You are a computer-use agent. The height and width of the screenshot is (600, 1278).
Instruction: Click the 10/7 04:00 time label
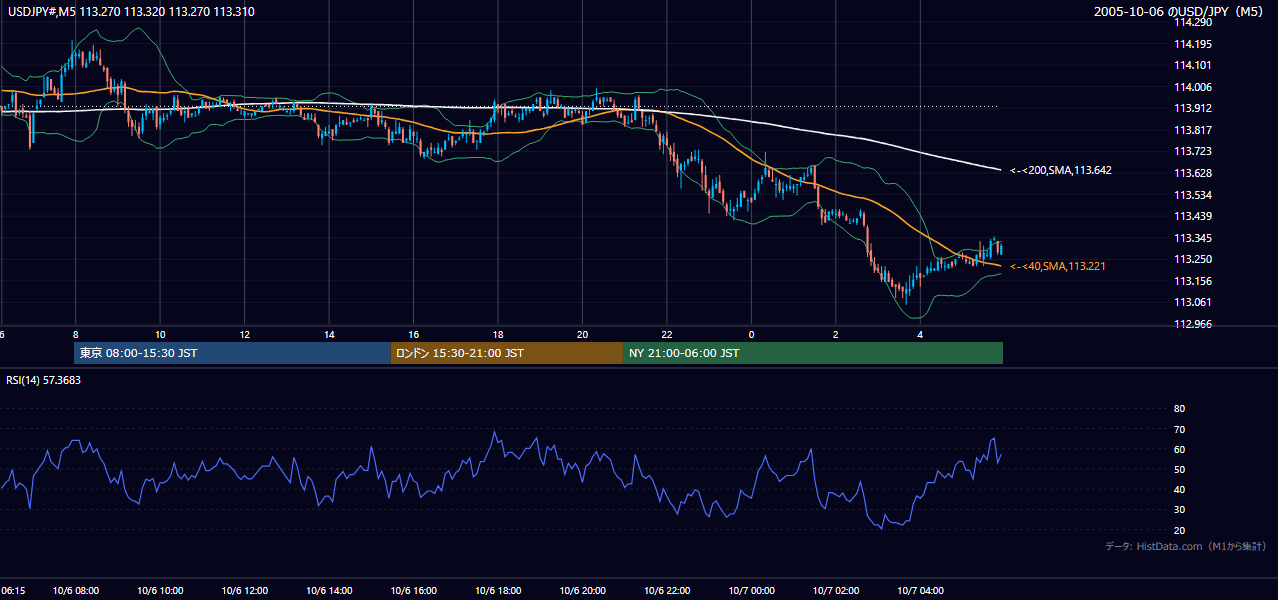920,591
